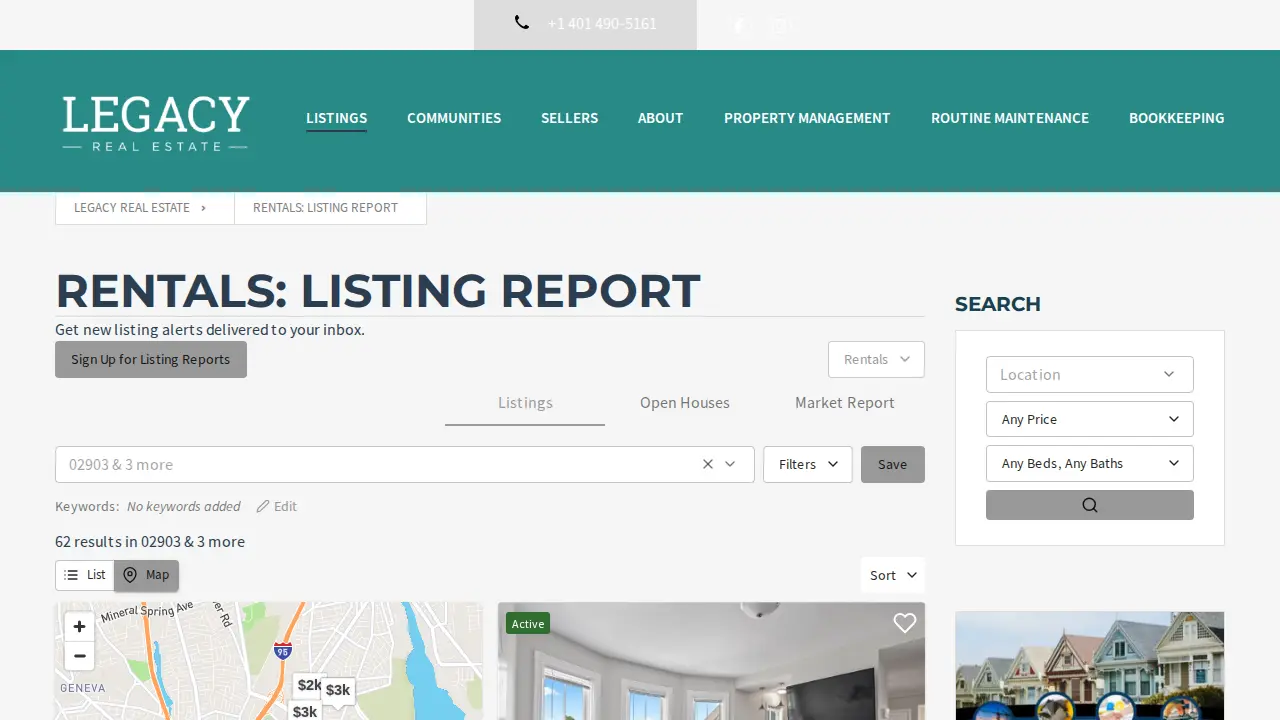This screenshot has height=720, width=1280.
Task: Open the ABOUT nav item
Action: [660, 118]
